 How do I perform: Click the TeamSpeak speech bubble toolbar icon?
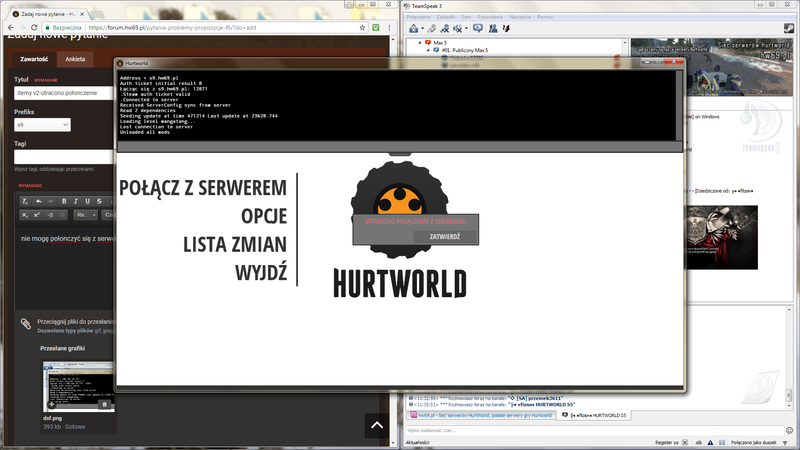coord(478,29)
